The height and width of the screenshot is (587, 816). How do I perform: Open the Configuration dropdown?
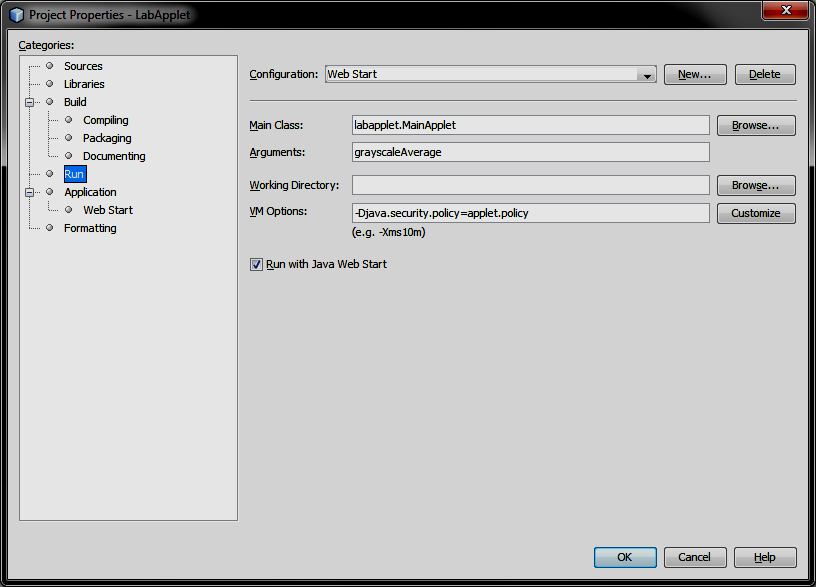(490, 74)
